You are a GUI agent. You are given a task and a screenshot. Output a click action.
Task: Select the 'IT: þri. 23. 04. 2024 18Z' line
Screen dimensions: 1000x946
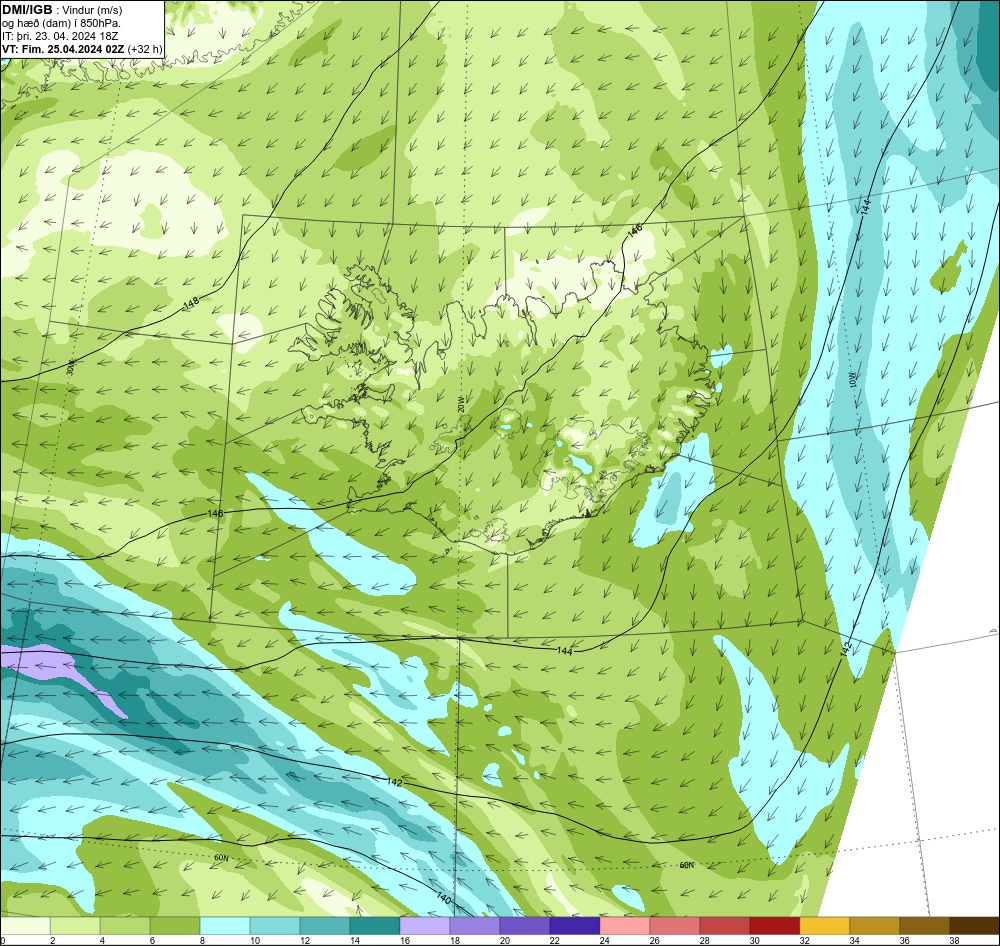(60, 36)
